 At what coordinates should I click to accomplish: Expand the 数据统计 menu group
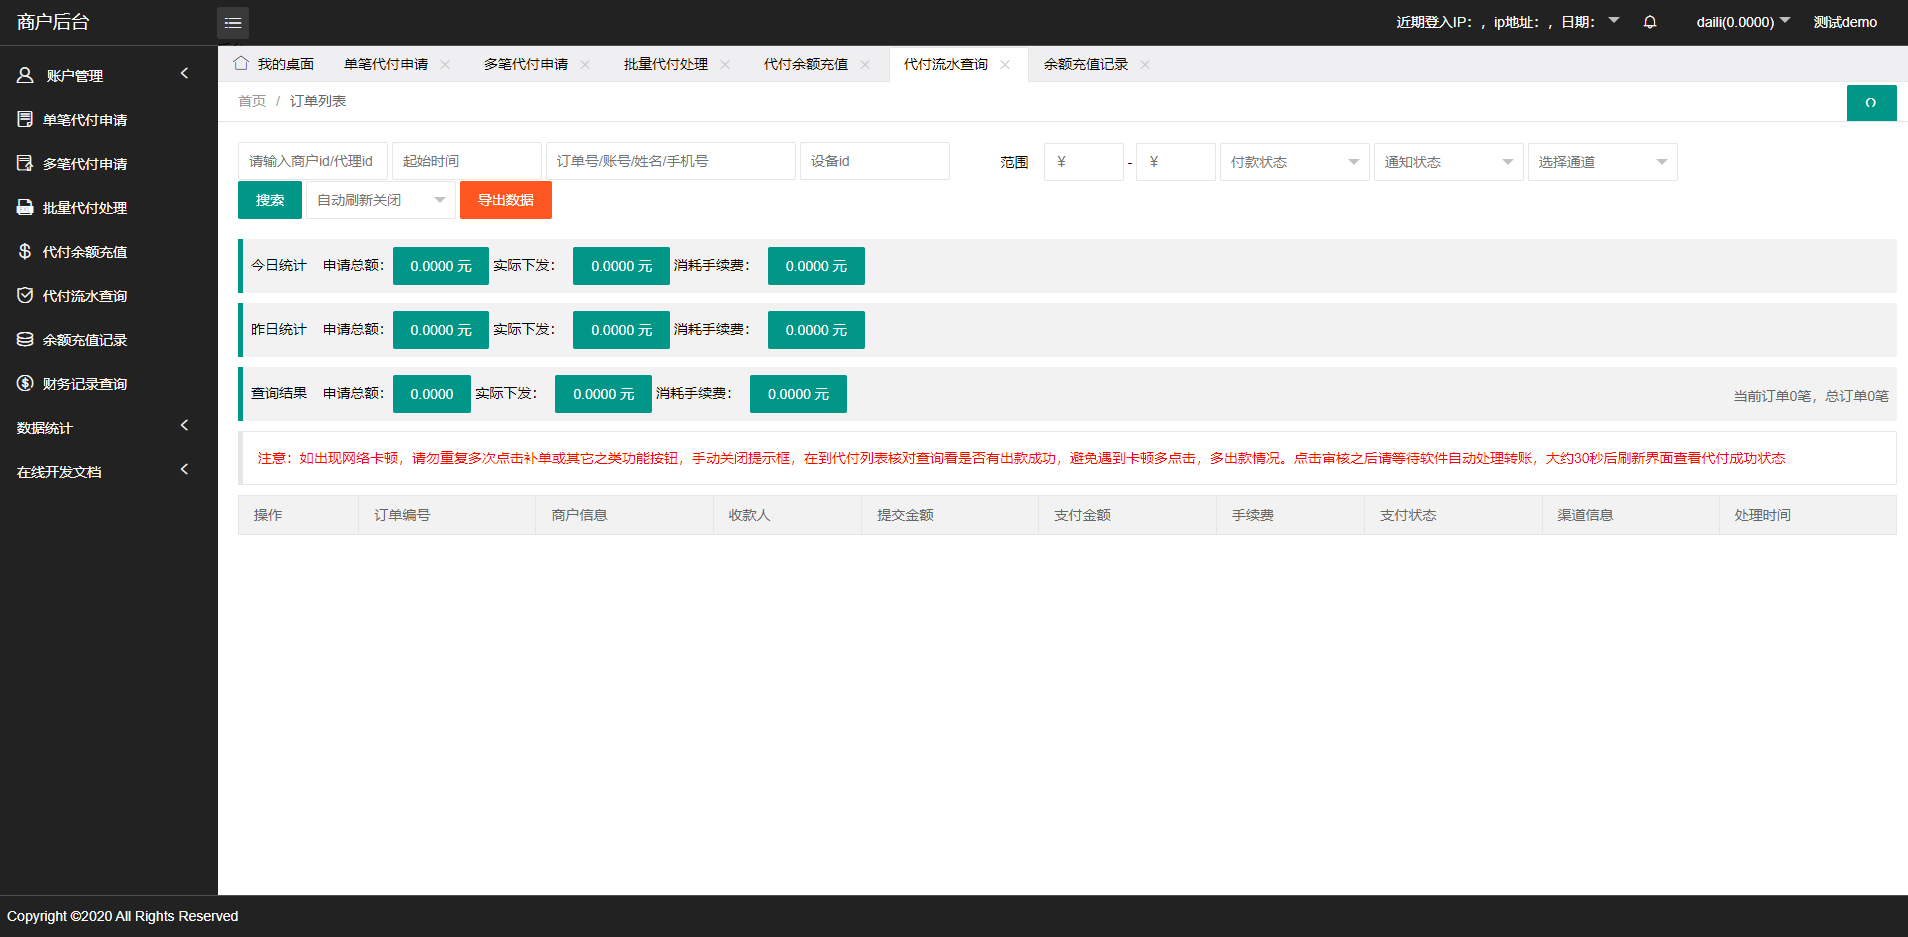(x=184, y=425)
